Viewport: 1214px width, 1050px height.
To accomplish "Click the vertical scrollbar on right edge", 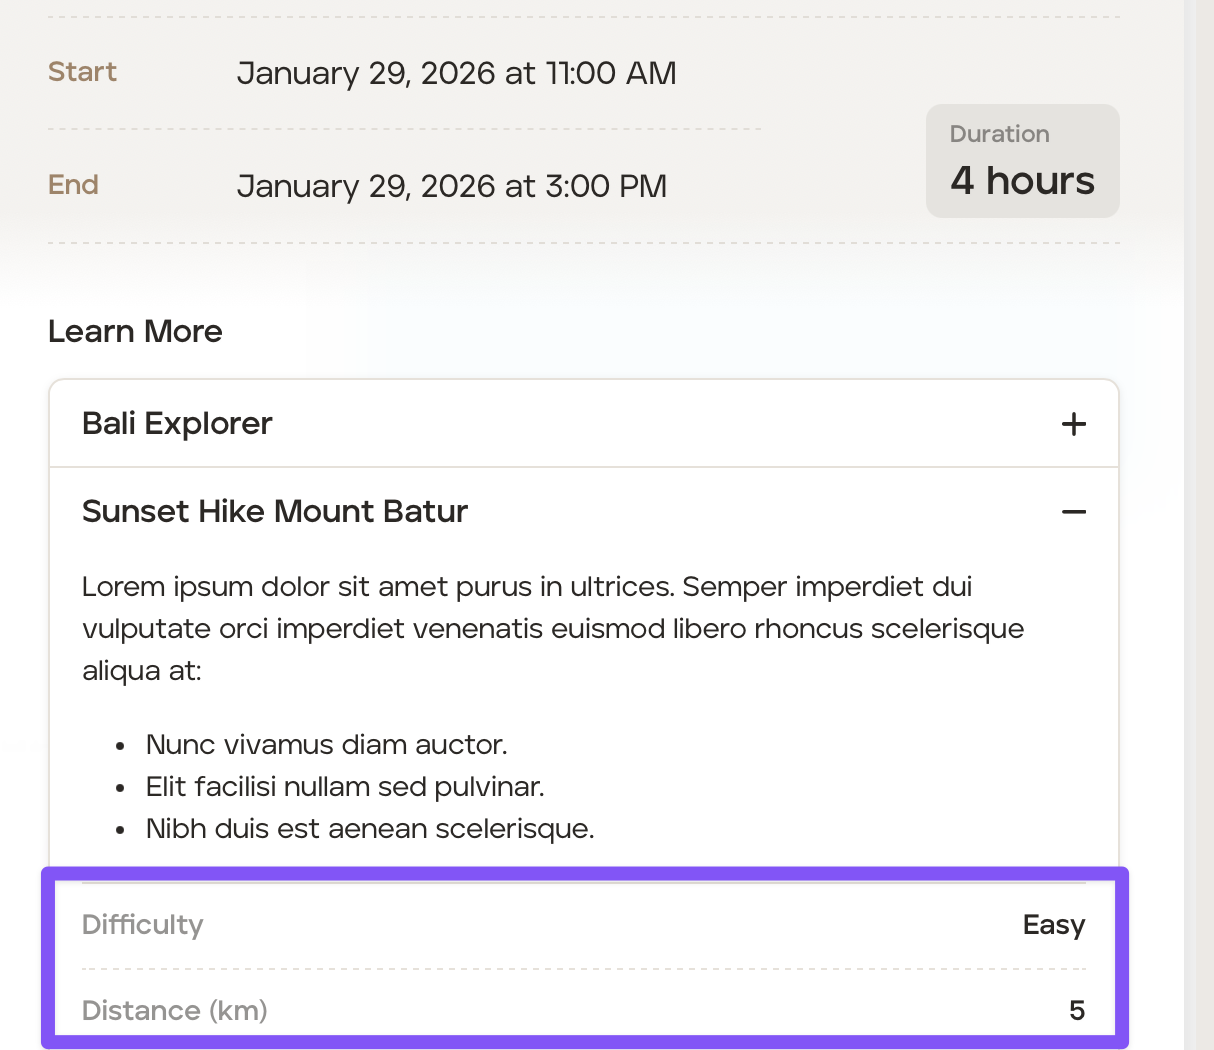I will point(1198,500).
